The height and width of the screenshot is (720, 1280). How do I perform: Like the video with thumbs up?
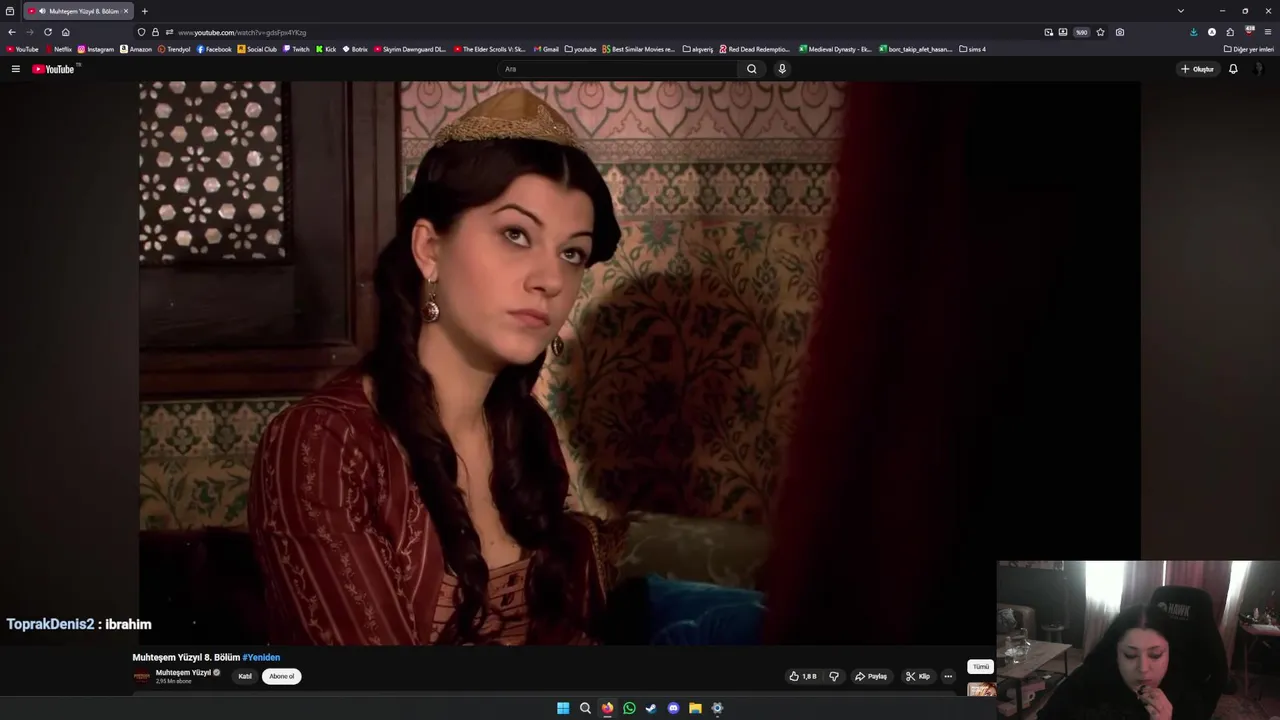pyautogui.click(x=803, y=676)
